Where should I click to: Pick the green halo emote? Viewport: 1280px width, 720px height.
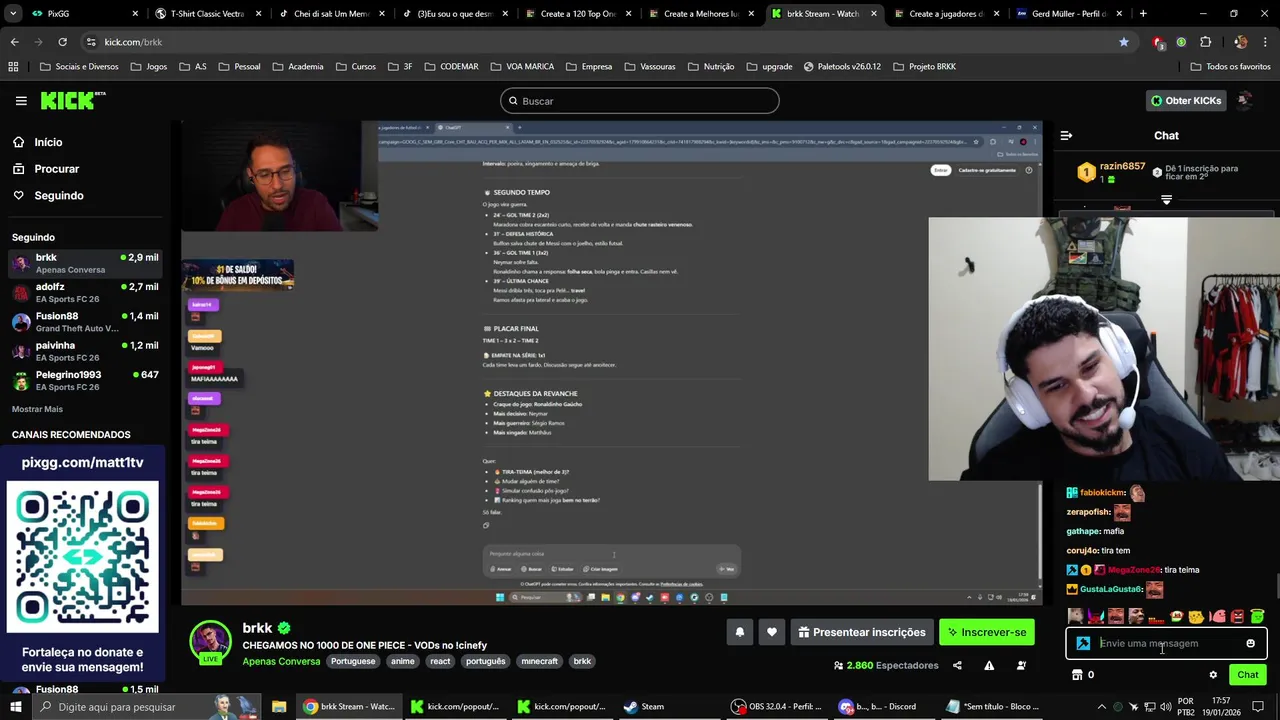pyautogui.click(x=1257, y=616)
